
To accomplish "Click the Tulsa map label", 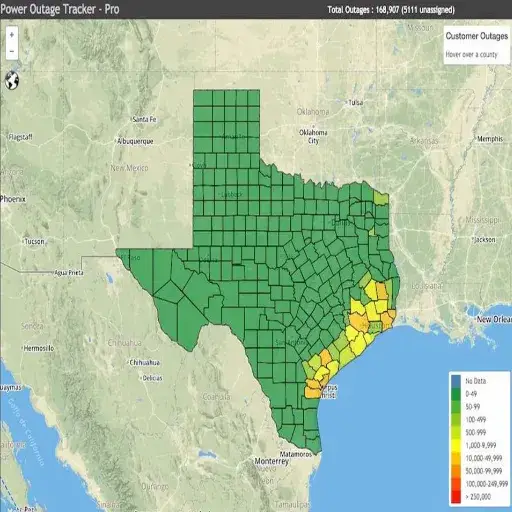I will click(x=355, y=103).
